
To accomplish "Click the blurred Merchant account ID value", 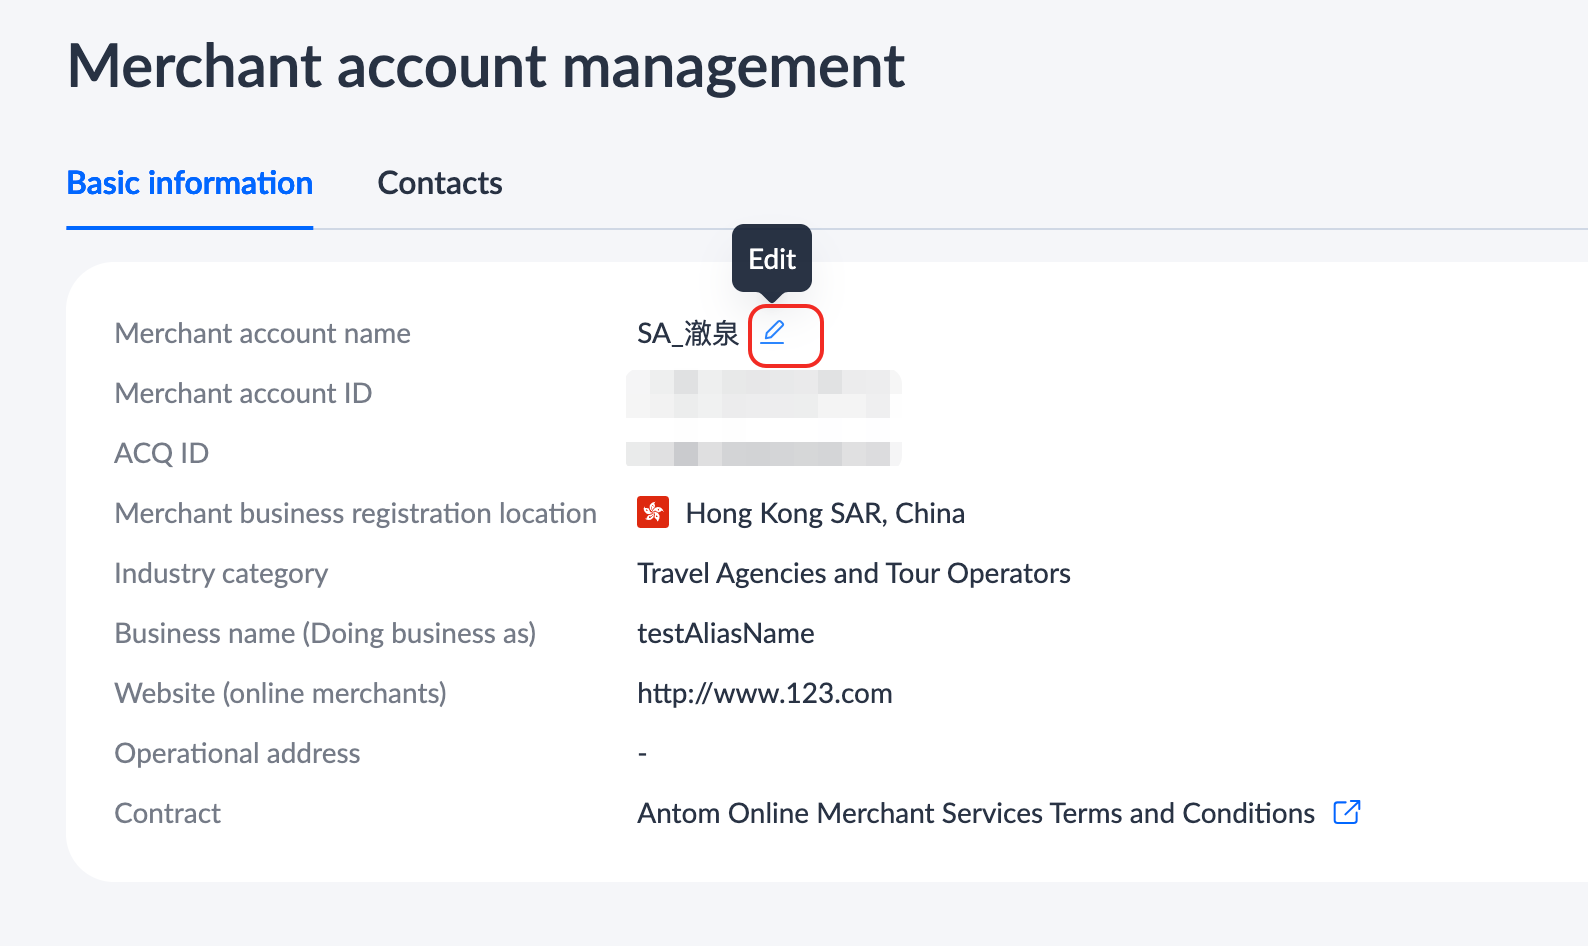I will pos(763,393).
